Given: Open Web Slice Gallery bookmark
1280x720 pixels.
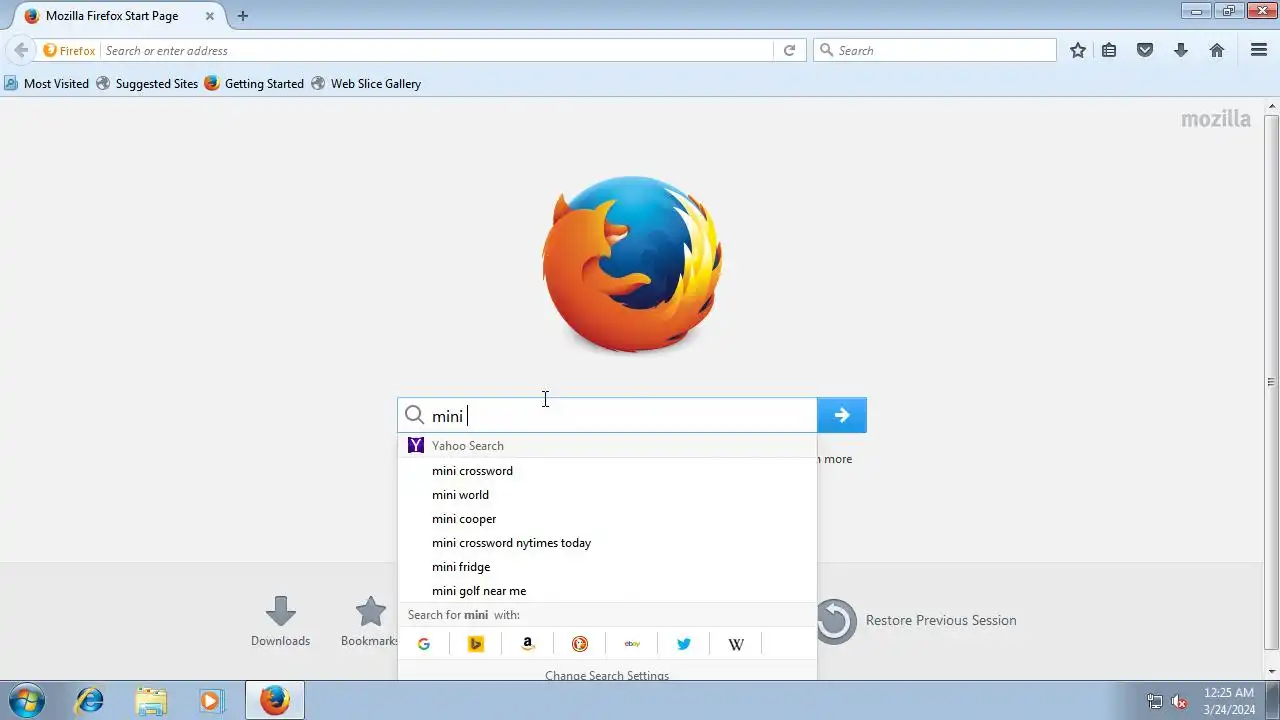Looking at the screenshot, I should (366, 84).
